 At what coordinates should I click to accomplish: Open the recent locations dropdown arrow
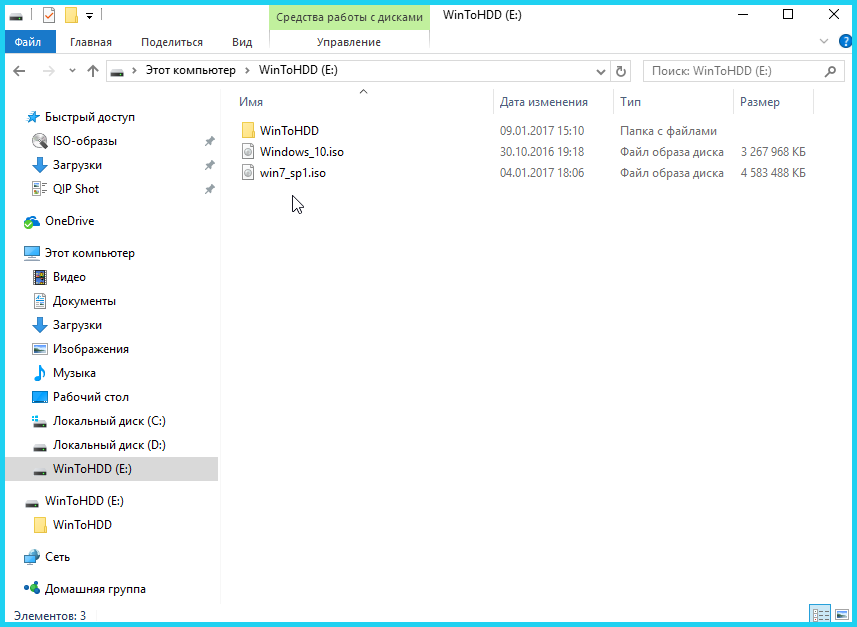tap(71, 71)
